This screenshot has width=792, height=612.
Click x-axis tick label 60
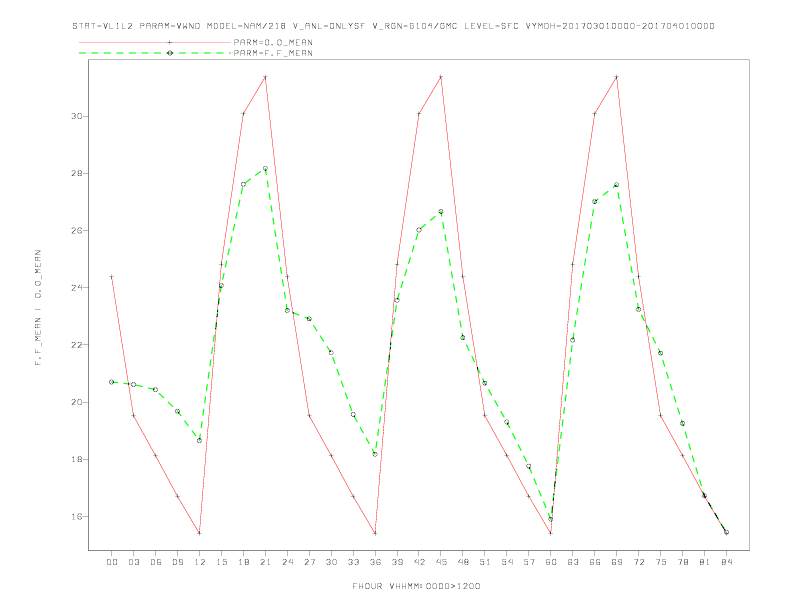551,562
